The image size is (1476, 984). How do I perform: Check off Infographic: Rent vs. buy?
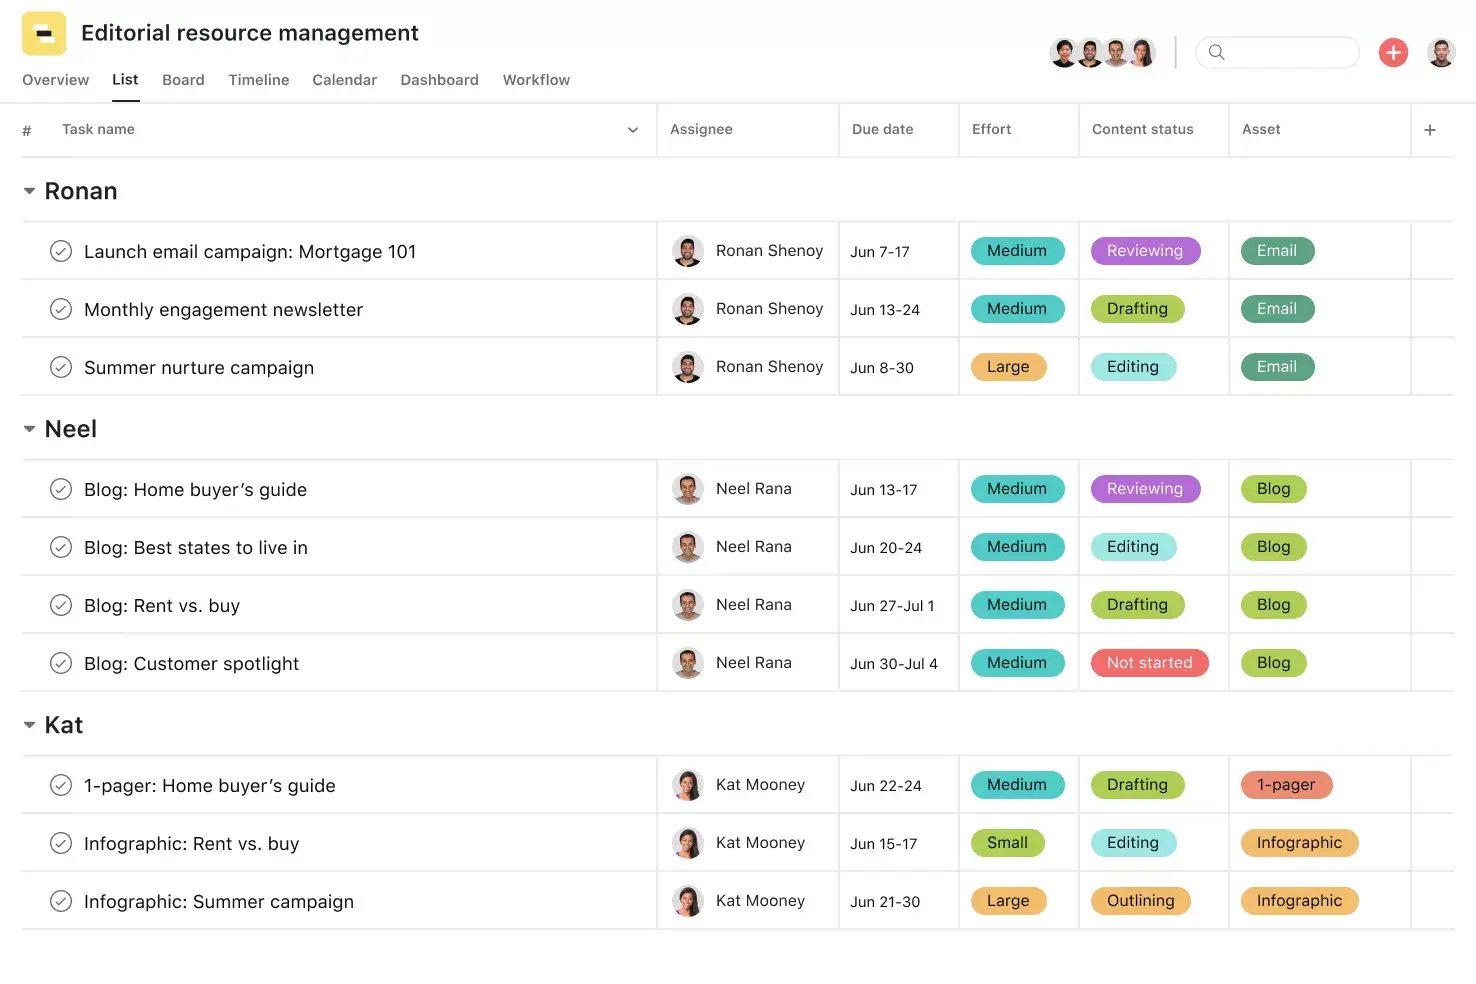[61, 843]
